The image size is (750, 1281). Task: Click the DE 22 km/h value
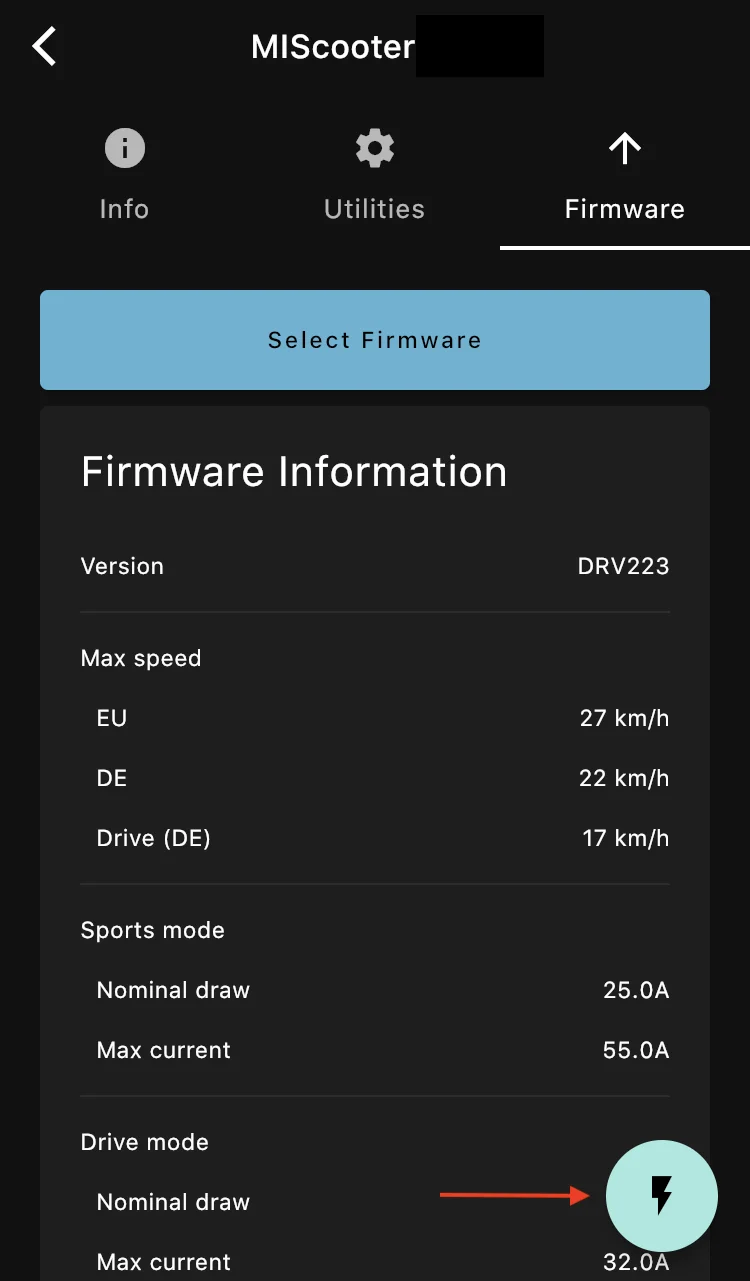623,778
